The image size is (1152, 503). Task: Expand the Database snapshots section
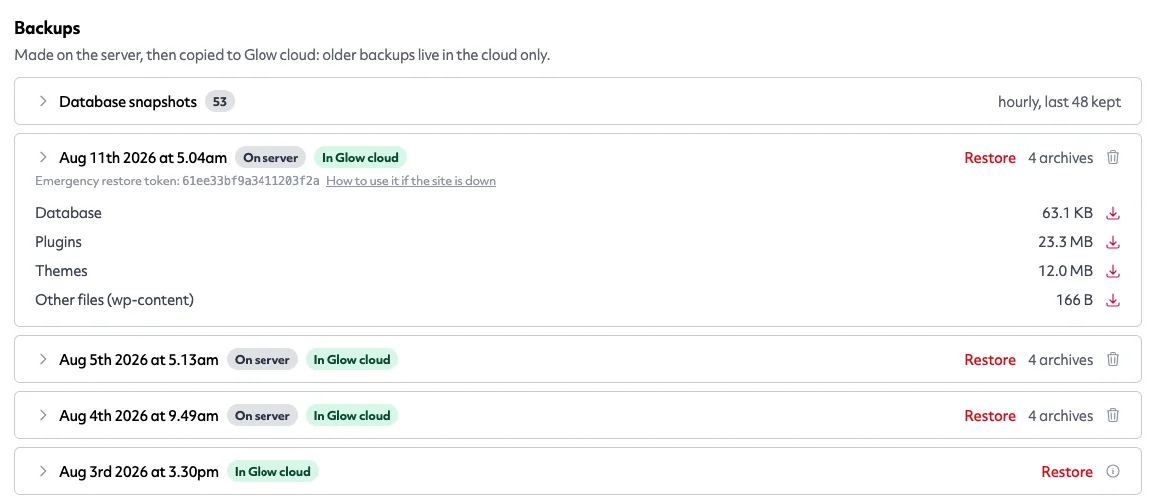[x=43, y=101]
